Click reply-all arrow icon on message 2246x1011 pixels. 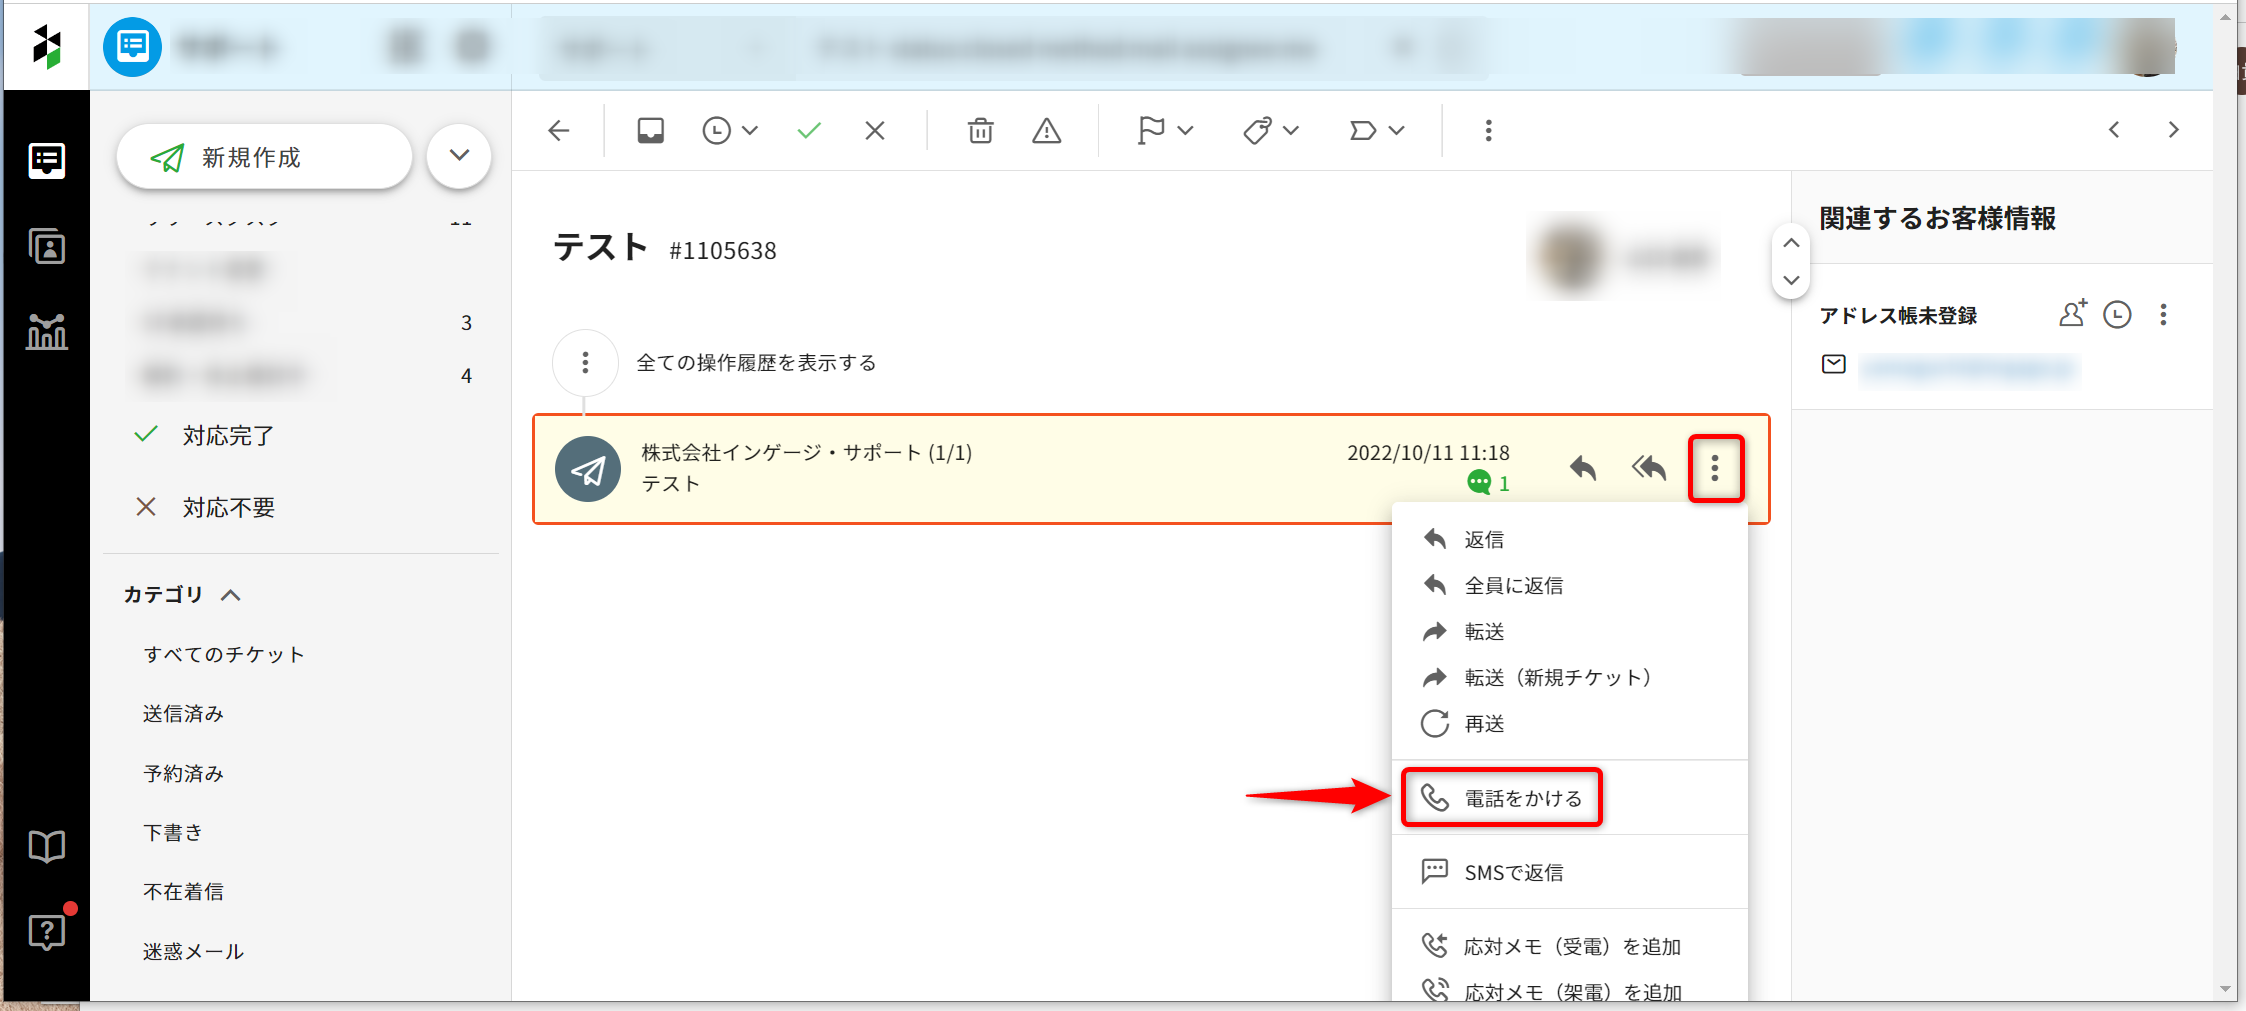tap(1649, 468)
